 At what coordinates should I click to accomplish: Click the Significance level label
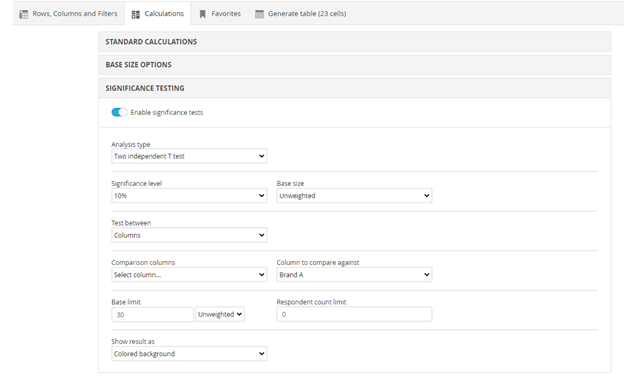coord(136,183)
